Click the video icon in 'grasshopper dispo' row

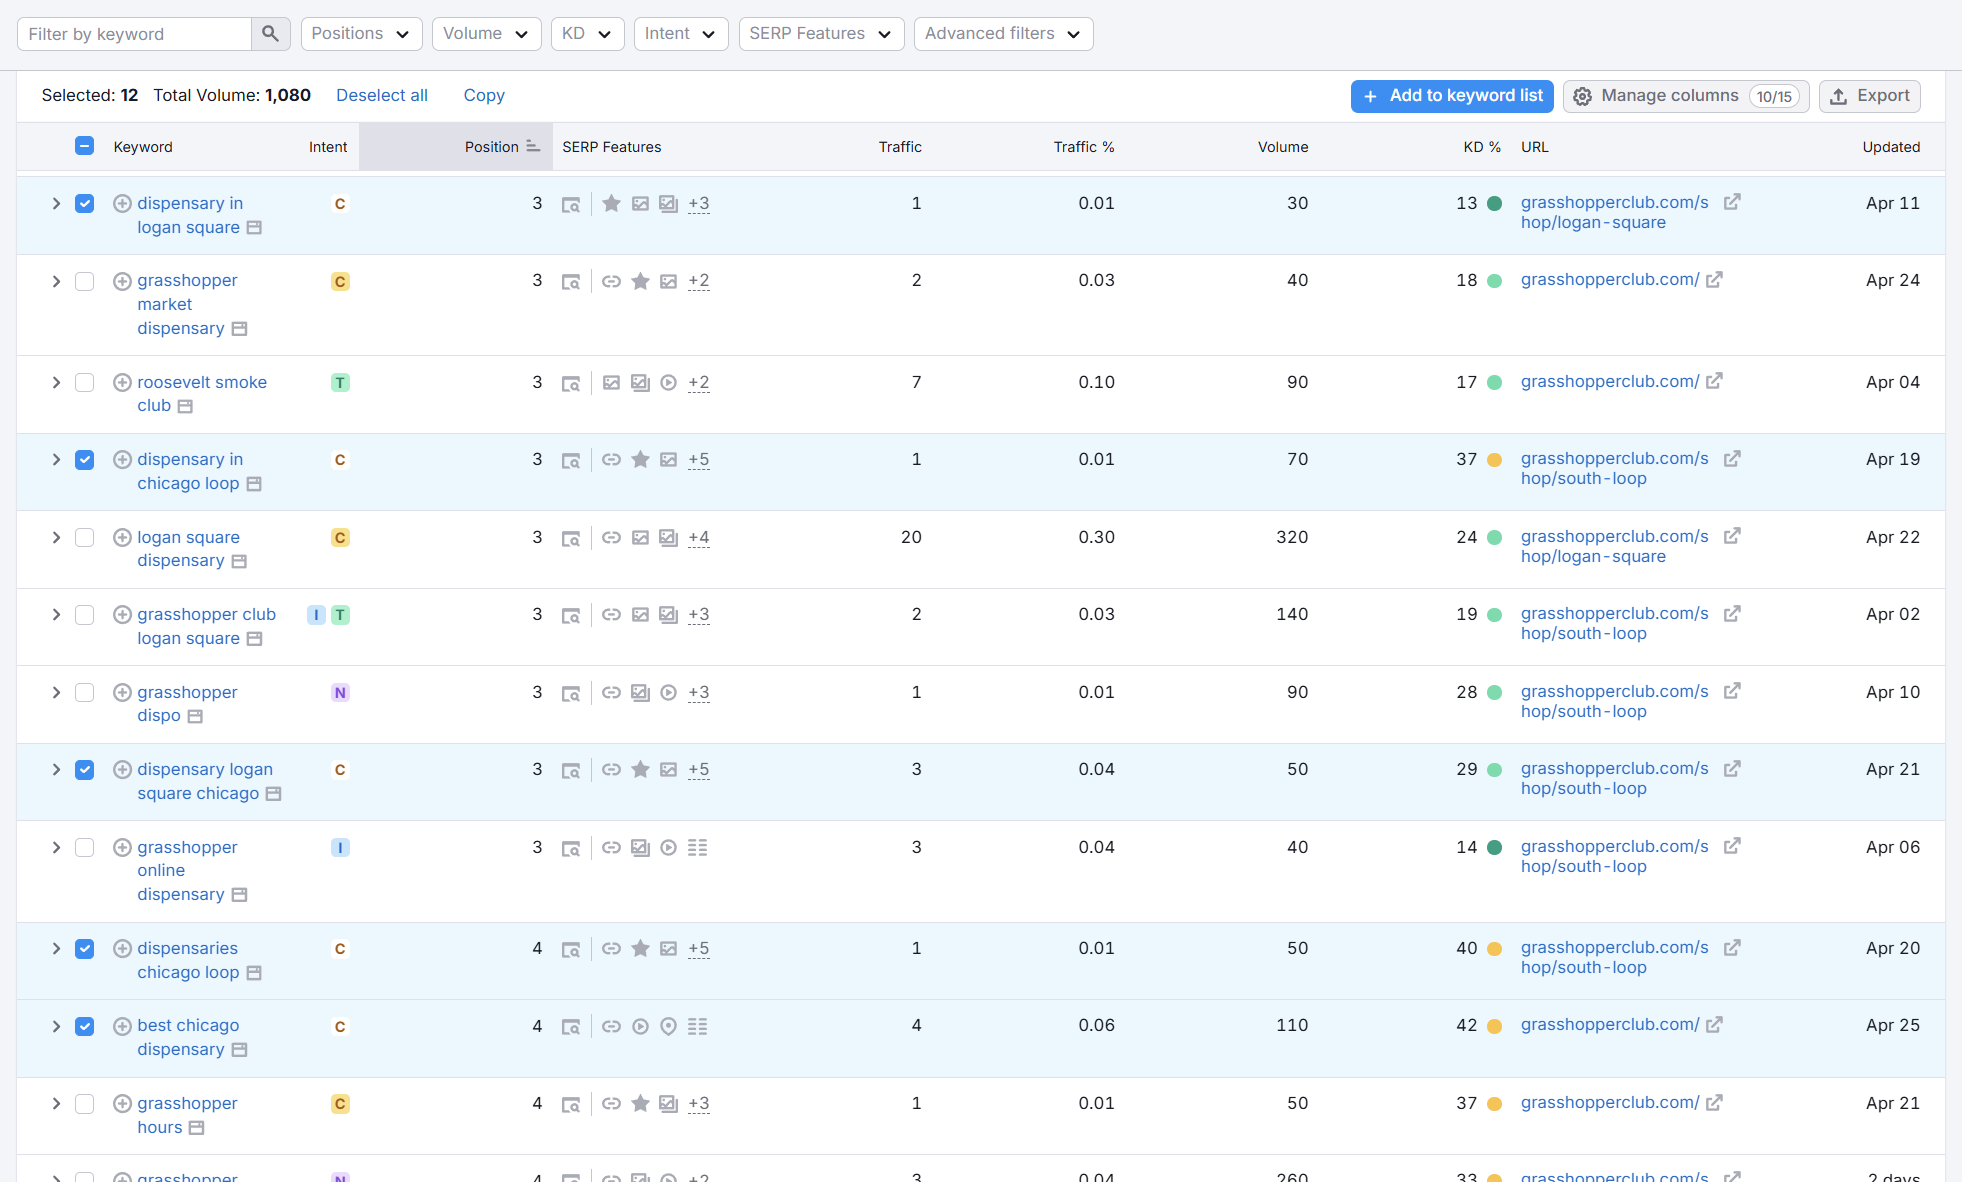pyautogui.click(x=668, y=692)
